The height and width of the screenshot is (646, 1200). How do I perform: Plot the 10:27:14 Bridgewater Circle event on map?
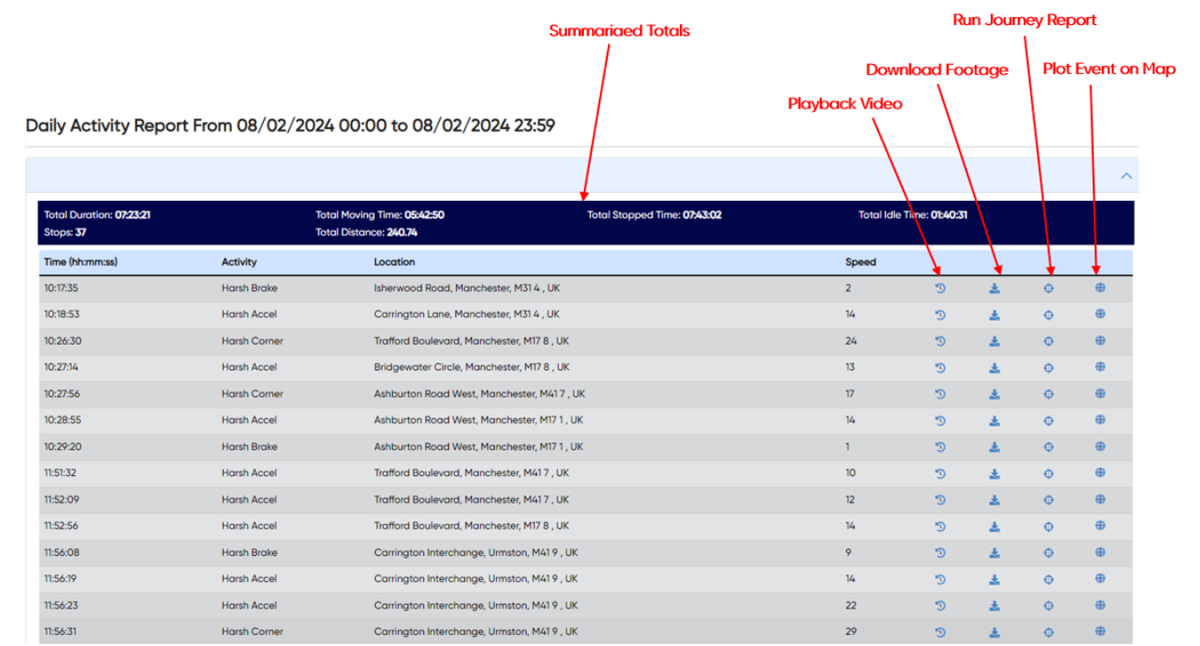click(x=1100, y=367)
